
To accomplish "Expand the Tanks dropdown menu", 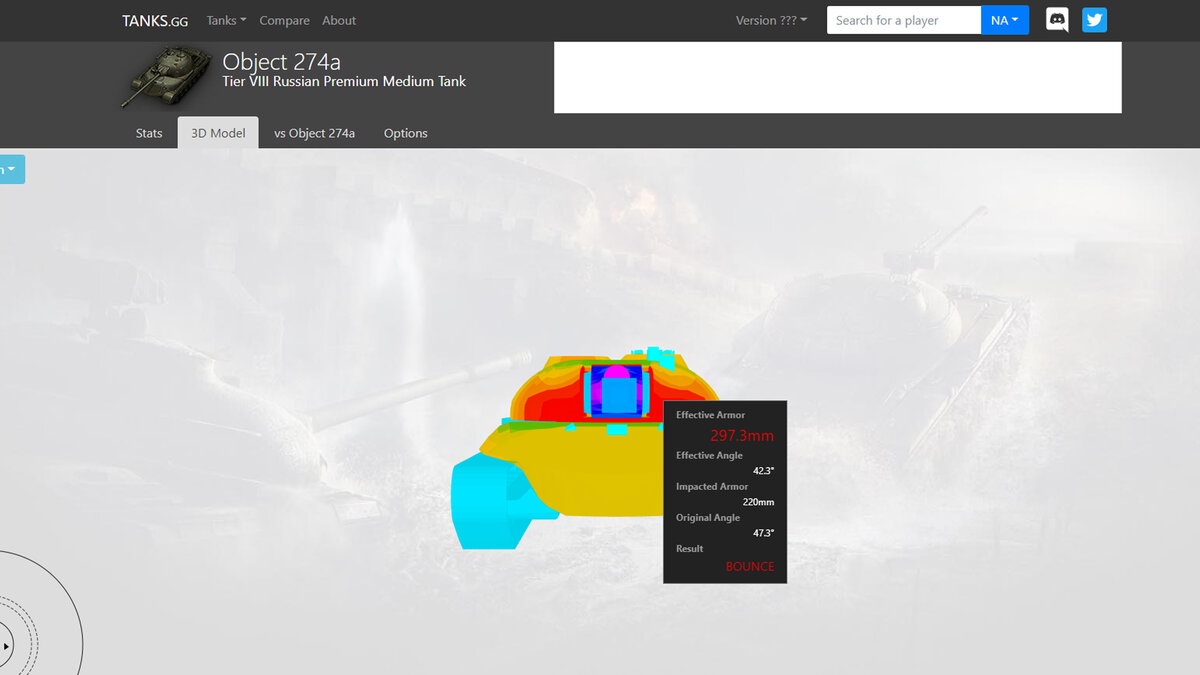I will [226, 20].
